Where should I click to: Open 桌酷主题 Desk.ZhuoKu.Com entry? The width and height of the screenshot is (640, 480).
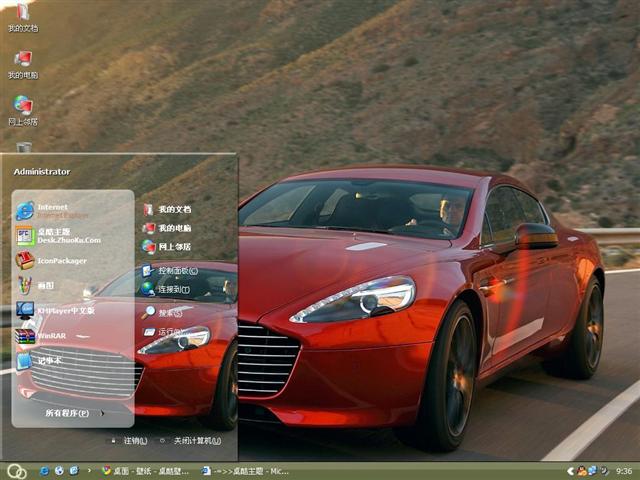(58, 236)
